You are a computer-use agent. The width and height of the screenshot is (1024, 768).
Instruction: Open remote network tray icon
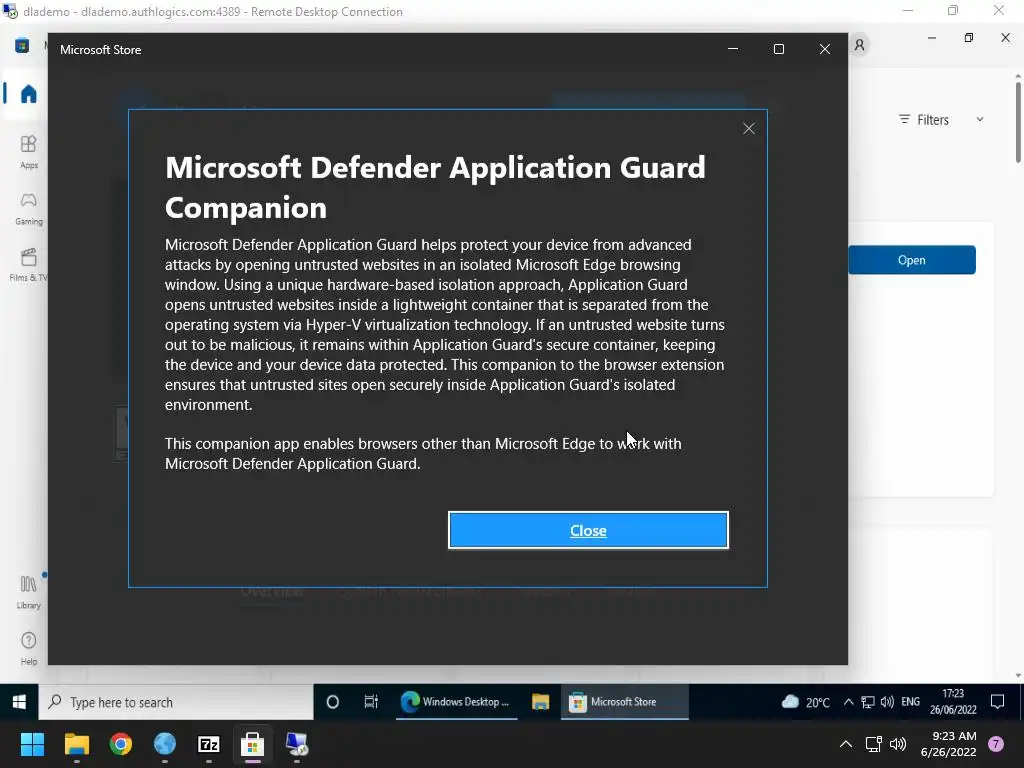coord(867,702)
